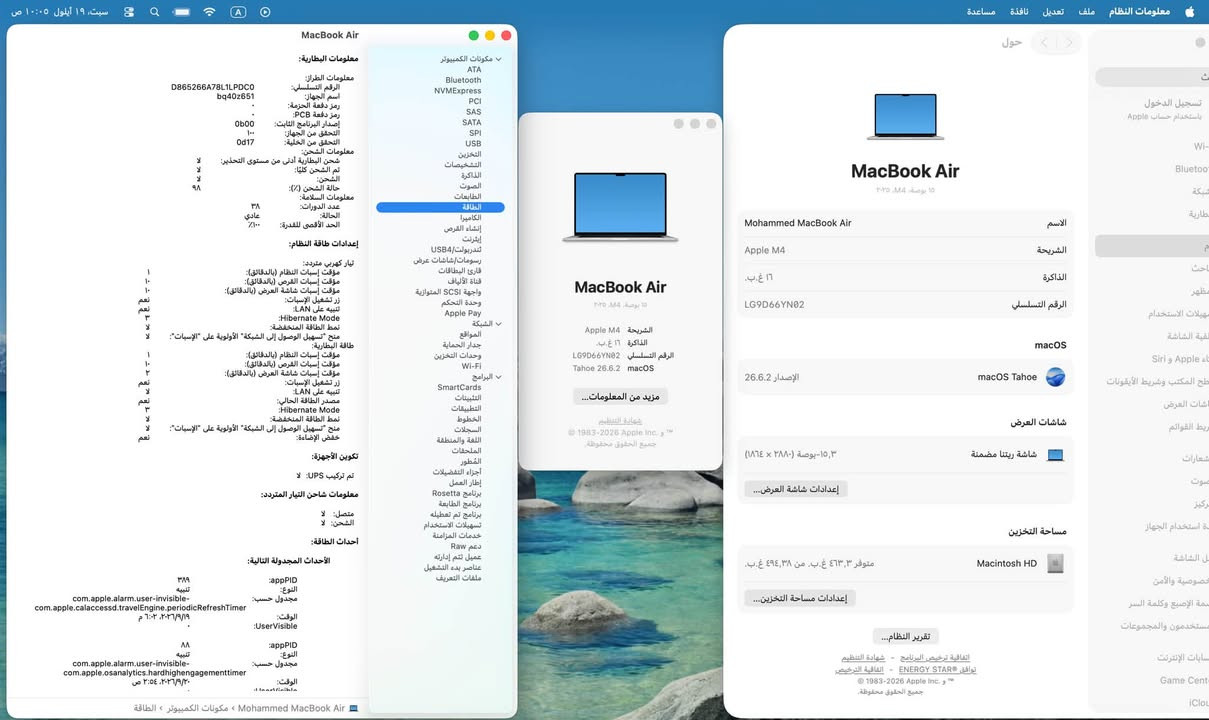
Task: Click the date and time in the menu bar
Action: [60, 12]
